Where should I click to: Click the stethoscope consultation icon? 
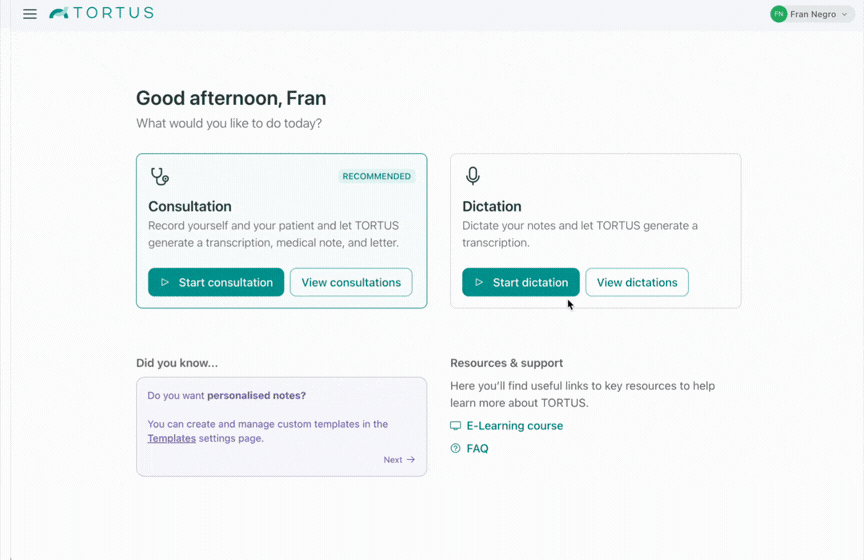[x=159, y=177]
